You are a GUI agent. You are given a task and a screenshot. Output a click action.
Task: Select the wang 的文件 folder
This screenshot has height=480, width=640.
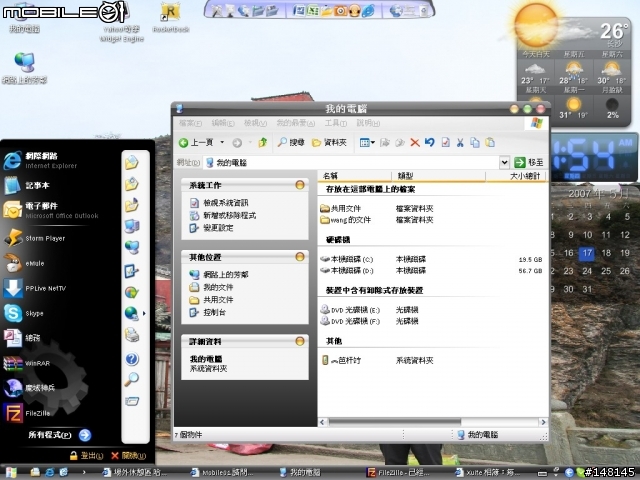[x=345, y=220]
